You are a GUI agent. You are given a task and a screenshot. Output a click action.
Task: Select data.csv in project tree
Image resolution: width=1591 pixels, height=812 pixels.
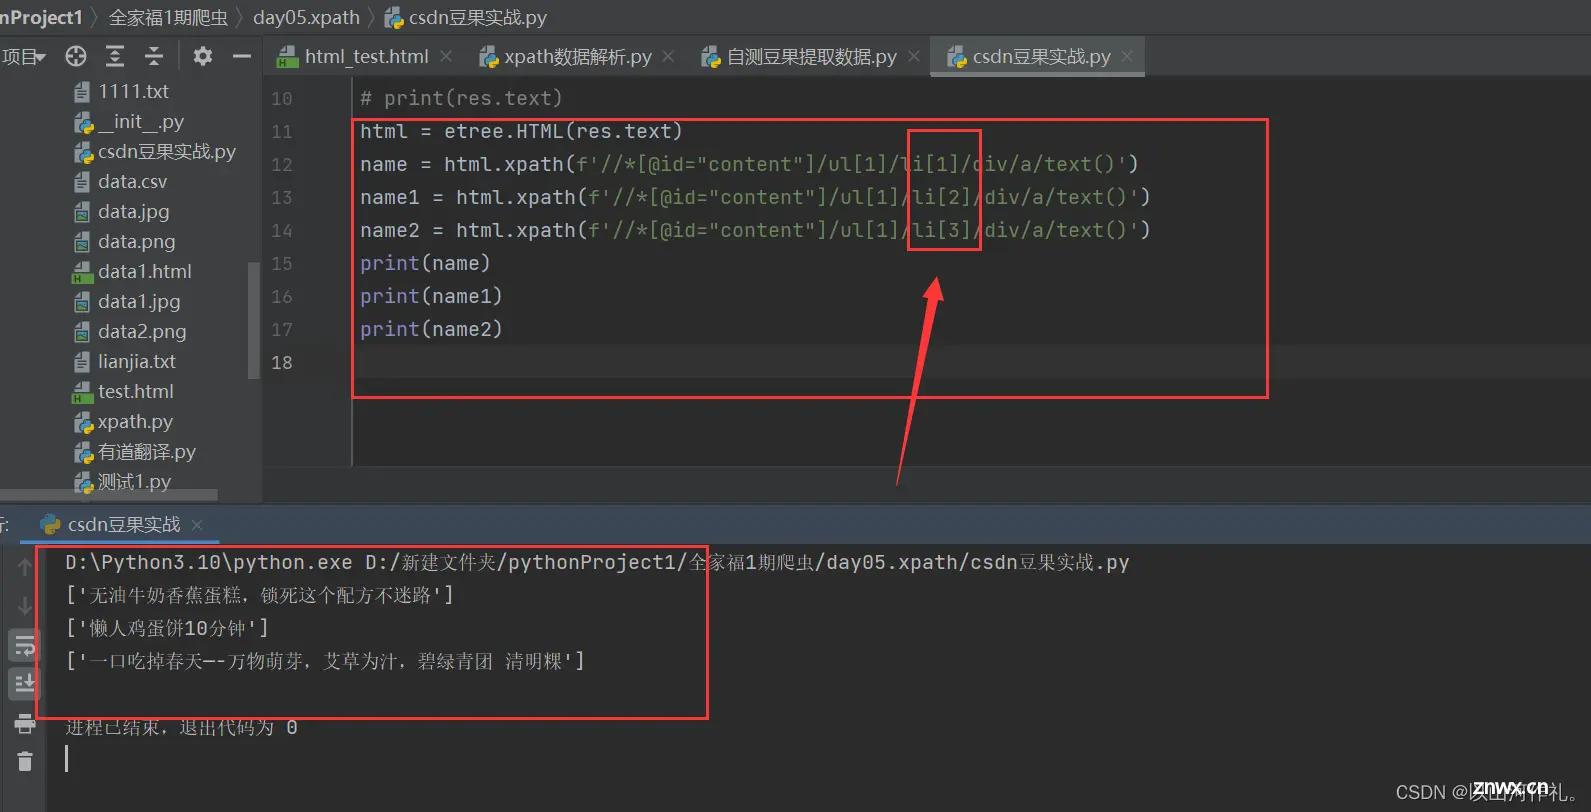tap(132, 182)
